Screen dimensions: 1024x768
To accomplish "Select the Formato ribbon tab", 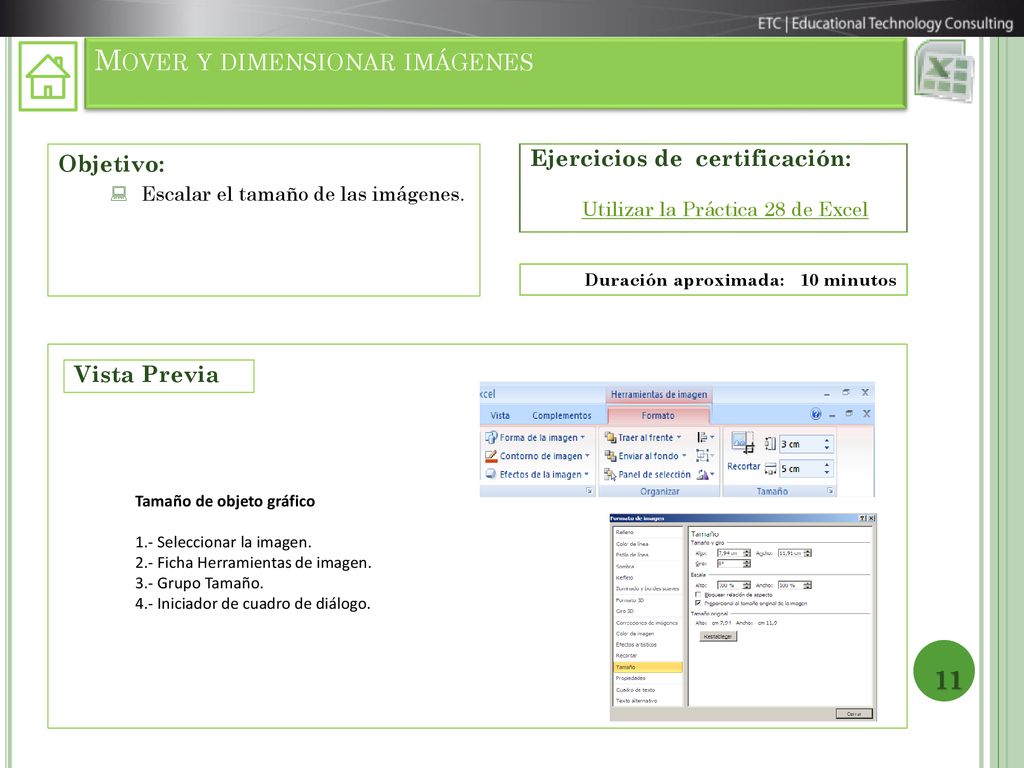I will [x=658, y=415].
